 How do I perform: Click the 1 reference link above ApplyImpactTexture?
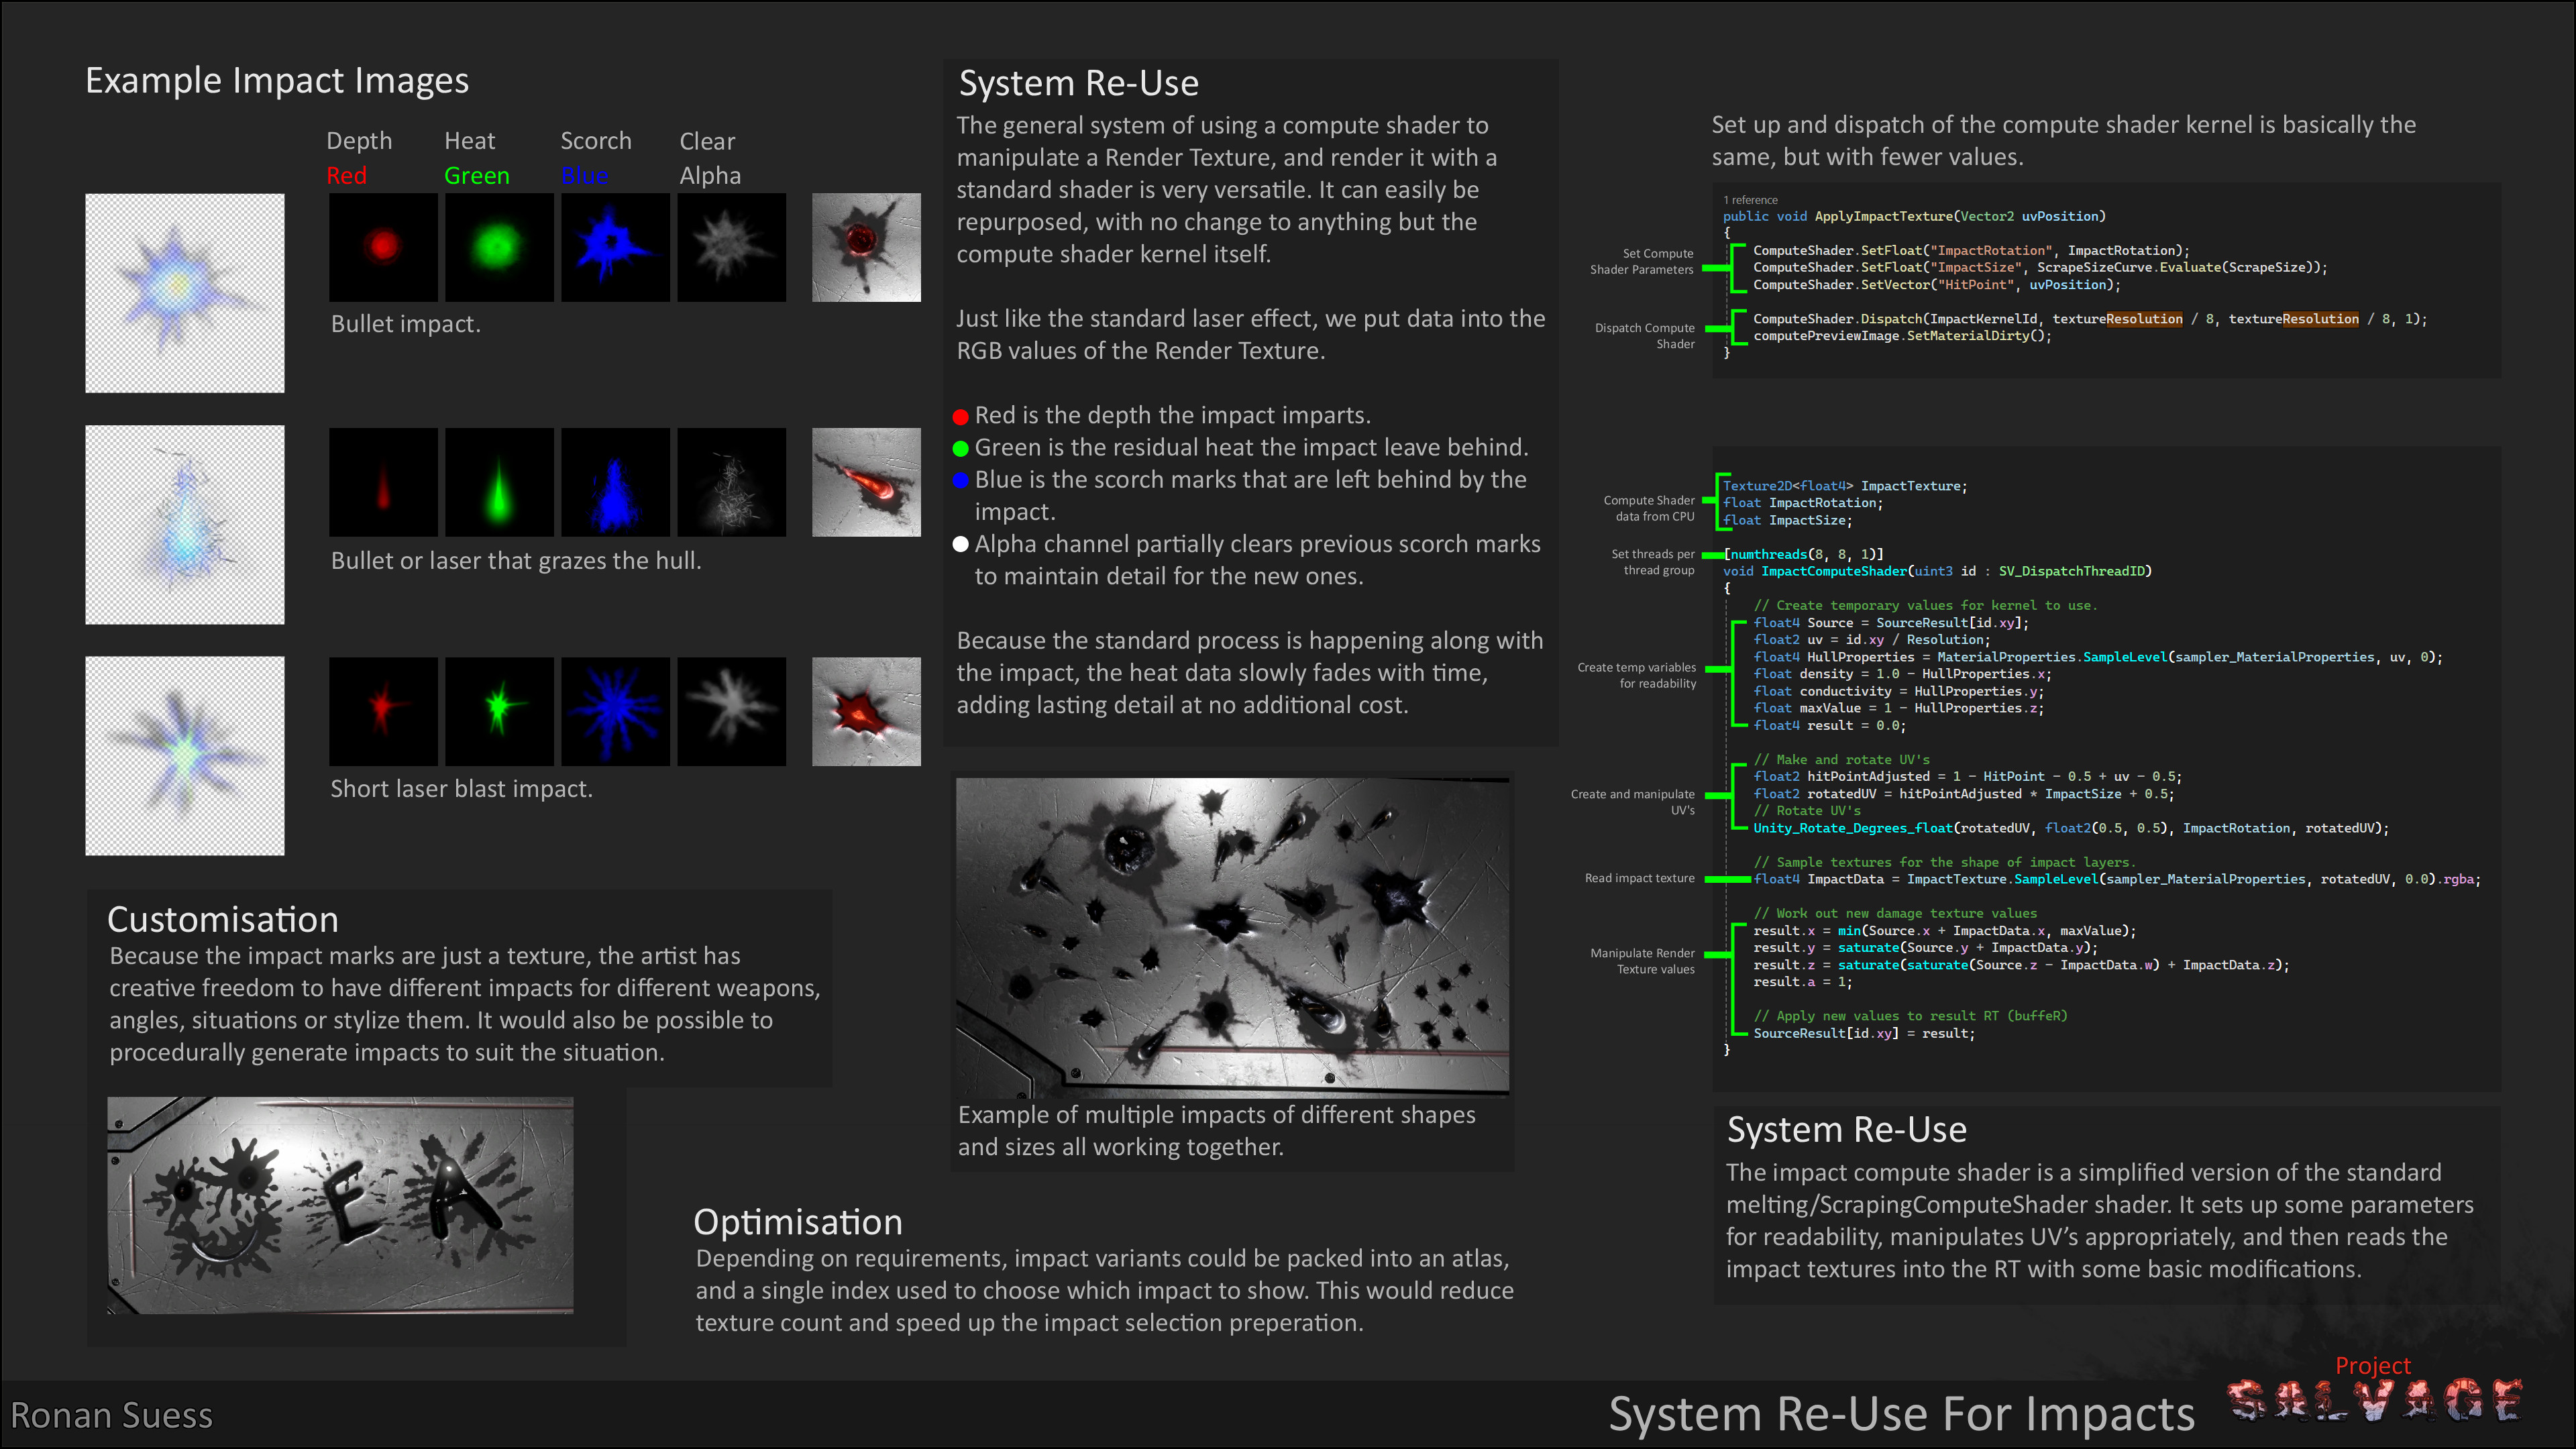tap(1751, 200)
